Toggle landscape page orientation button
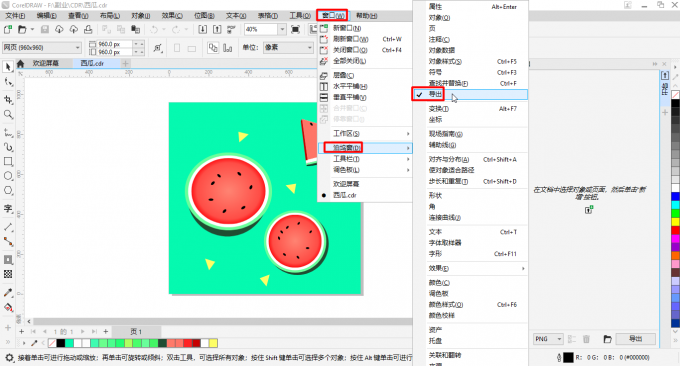 191,48
